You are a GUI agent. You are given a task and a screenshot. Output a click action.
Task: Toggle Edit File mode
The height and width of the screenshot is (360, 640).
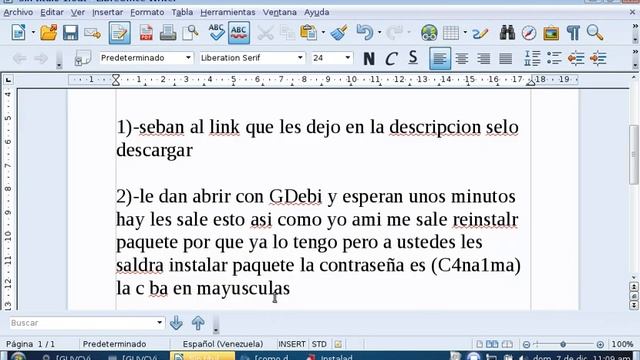coord(120,33)
